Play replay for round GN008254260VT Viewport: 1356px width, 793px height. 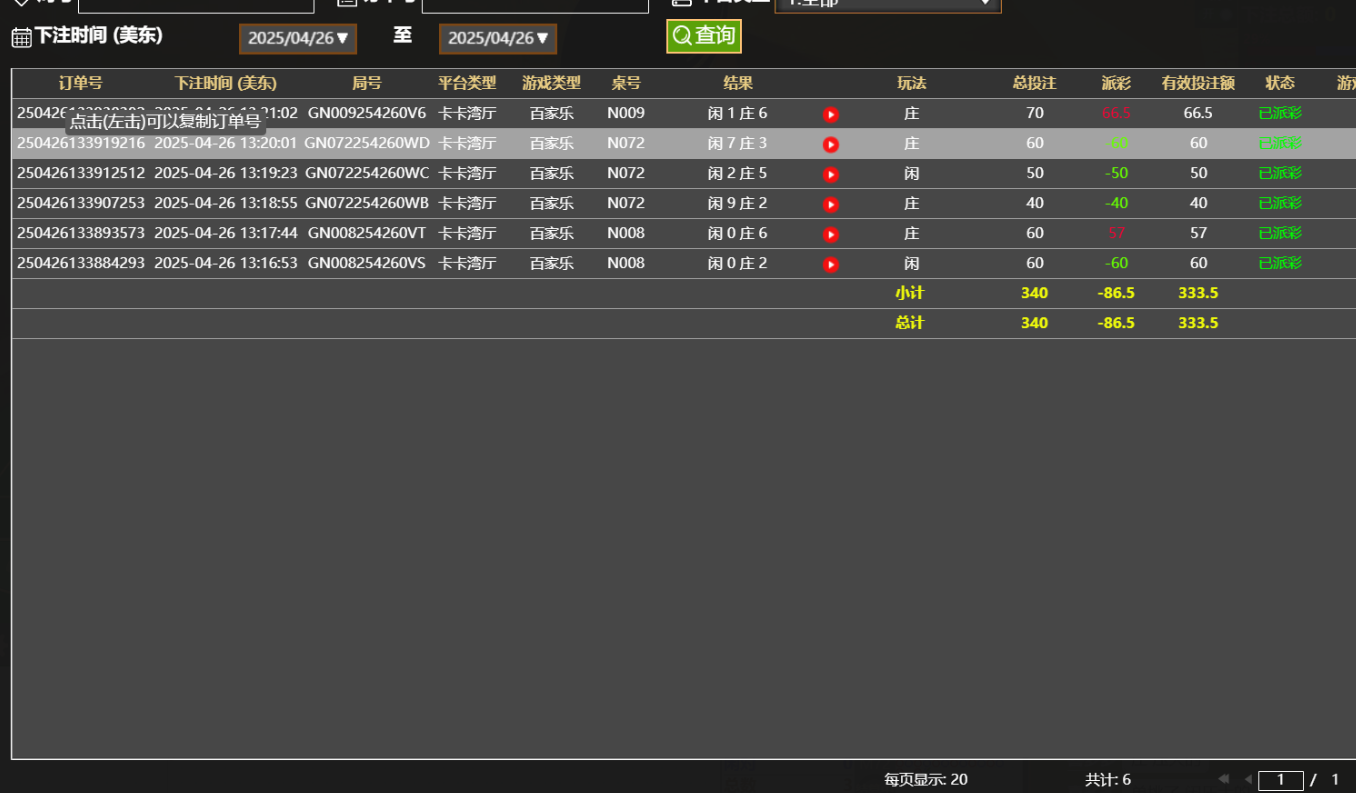click(x=830, y=235)
